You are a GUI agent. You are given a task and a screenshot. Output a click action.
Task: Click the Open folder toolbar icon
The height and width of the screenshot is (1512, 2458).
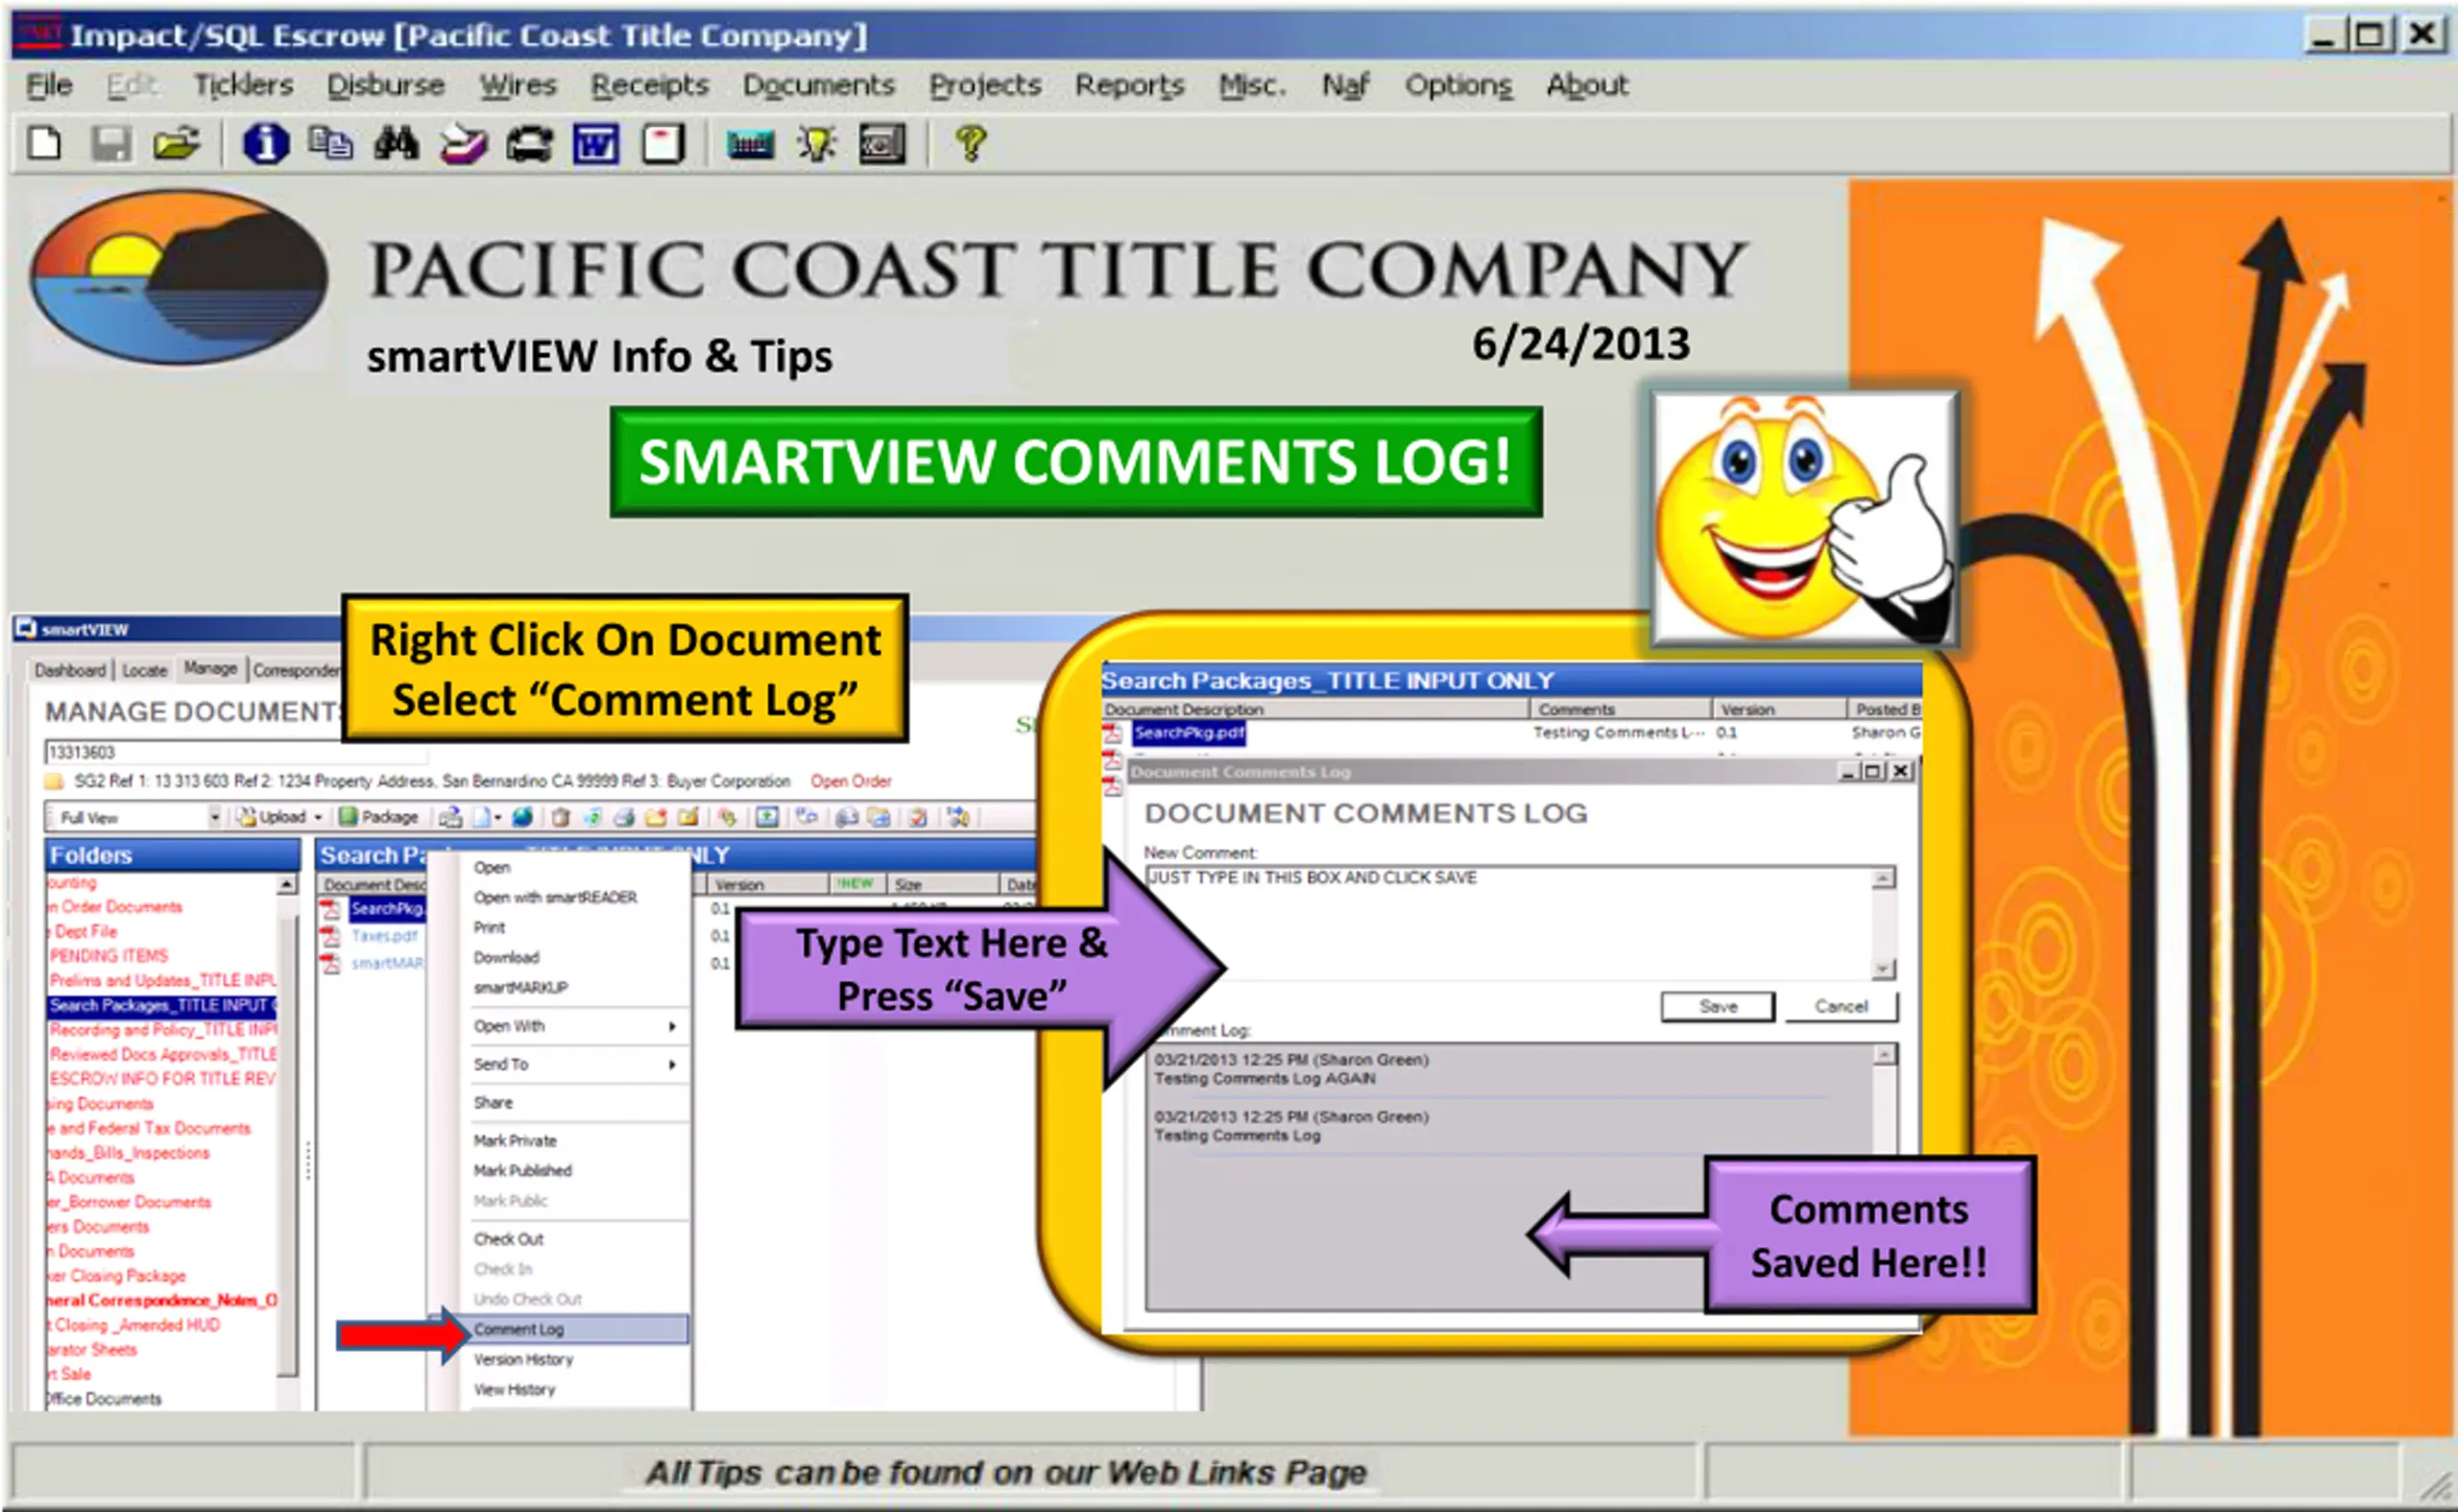pos(177,144)
